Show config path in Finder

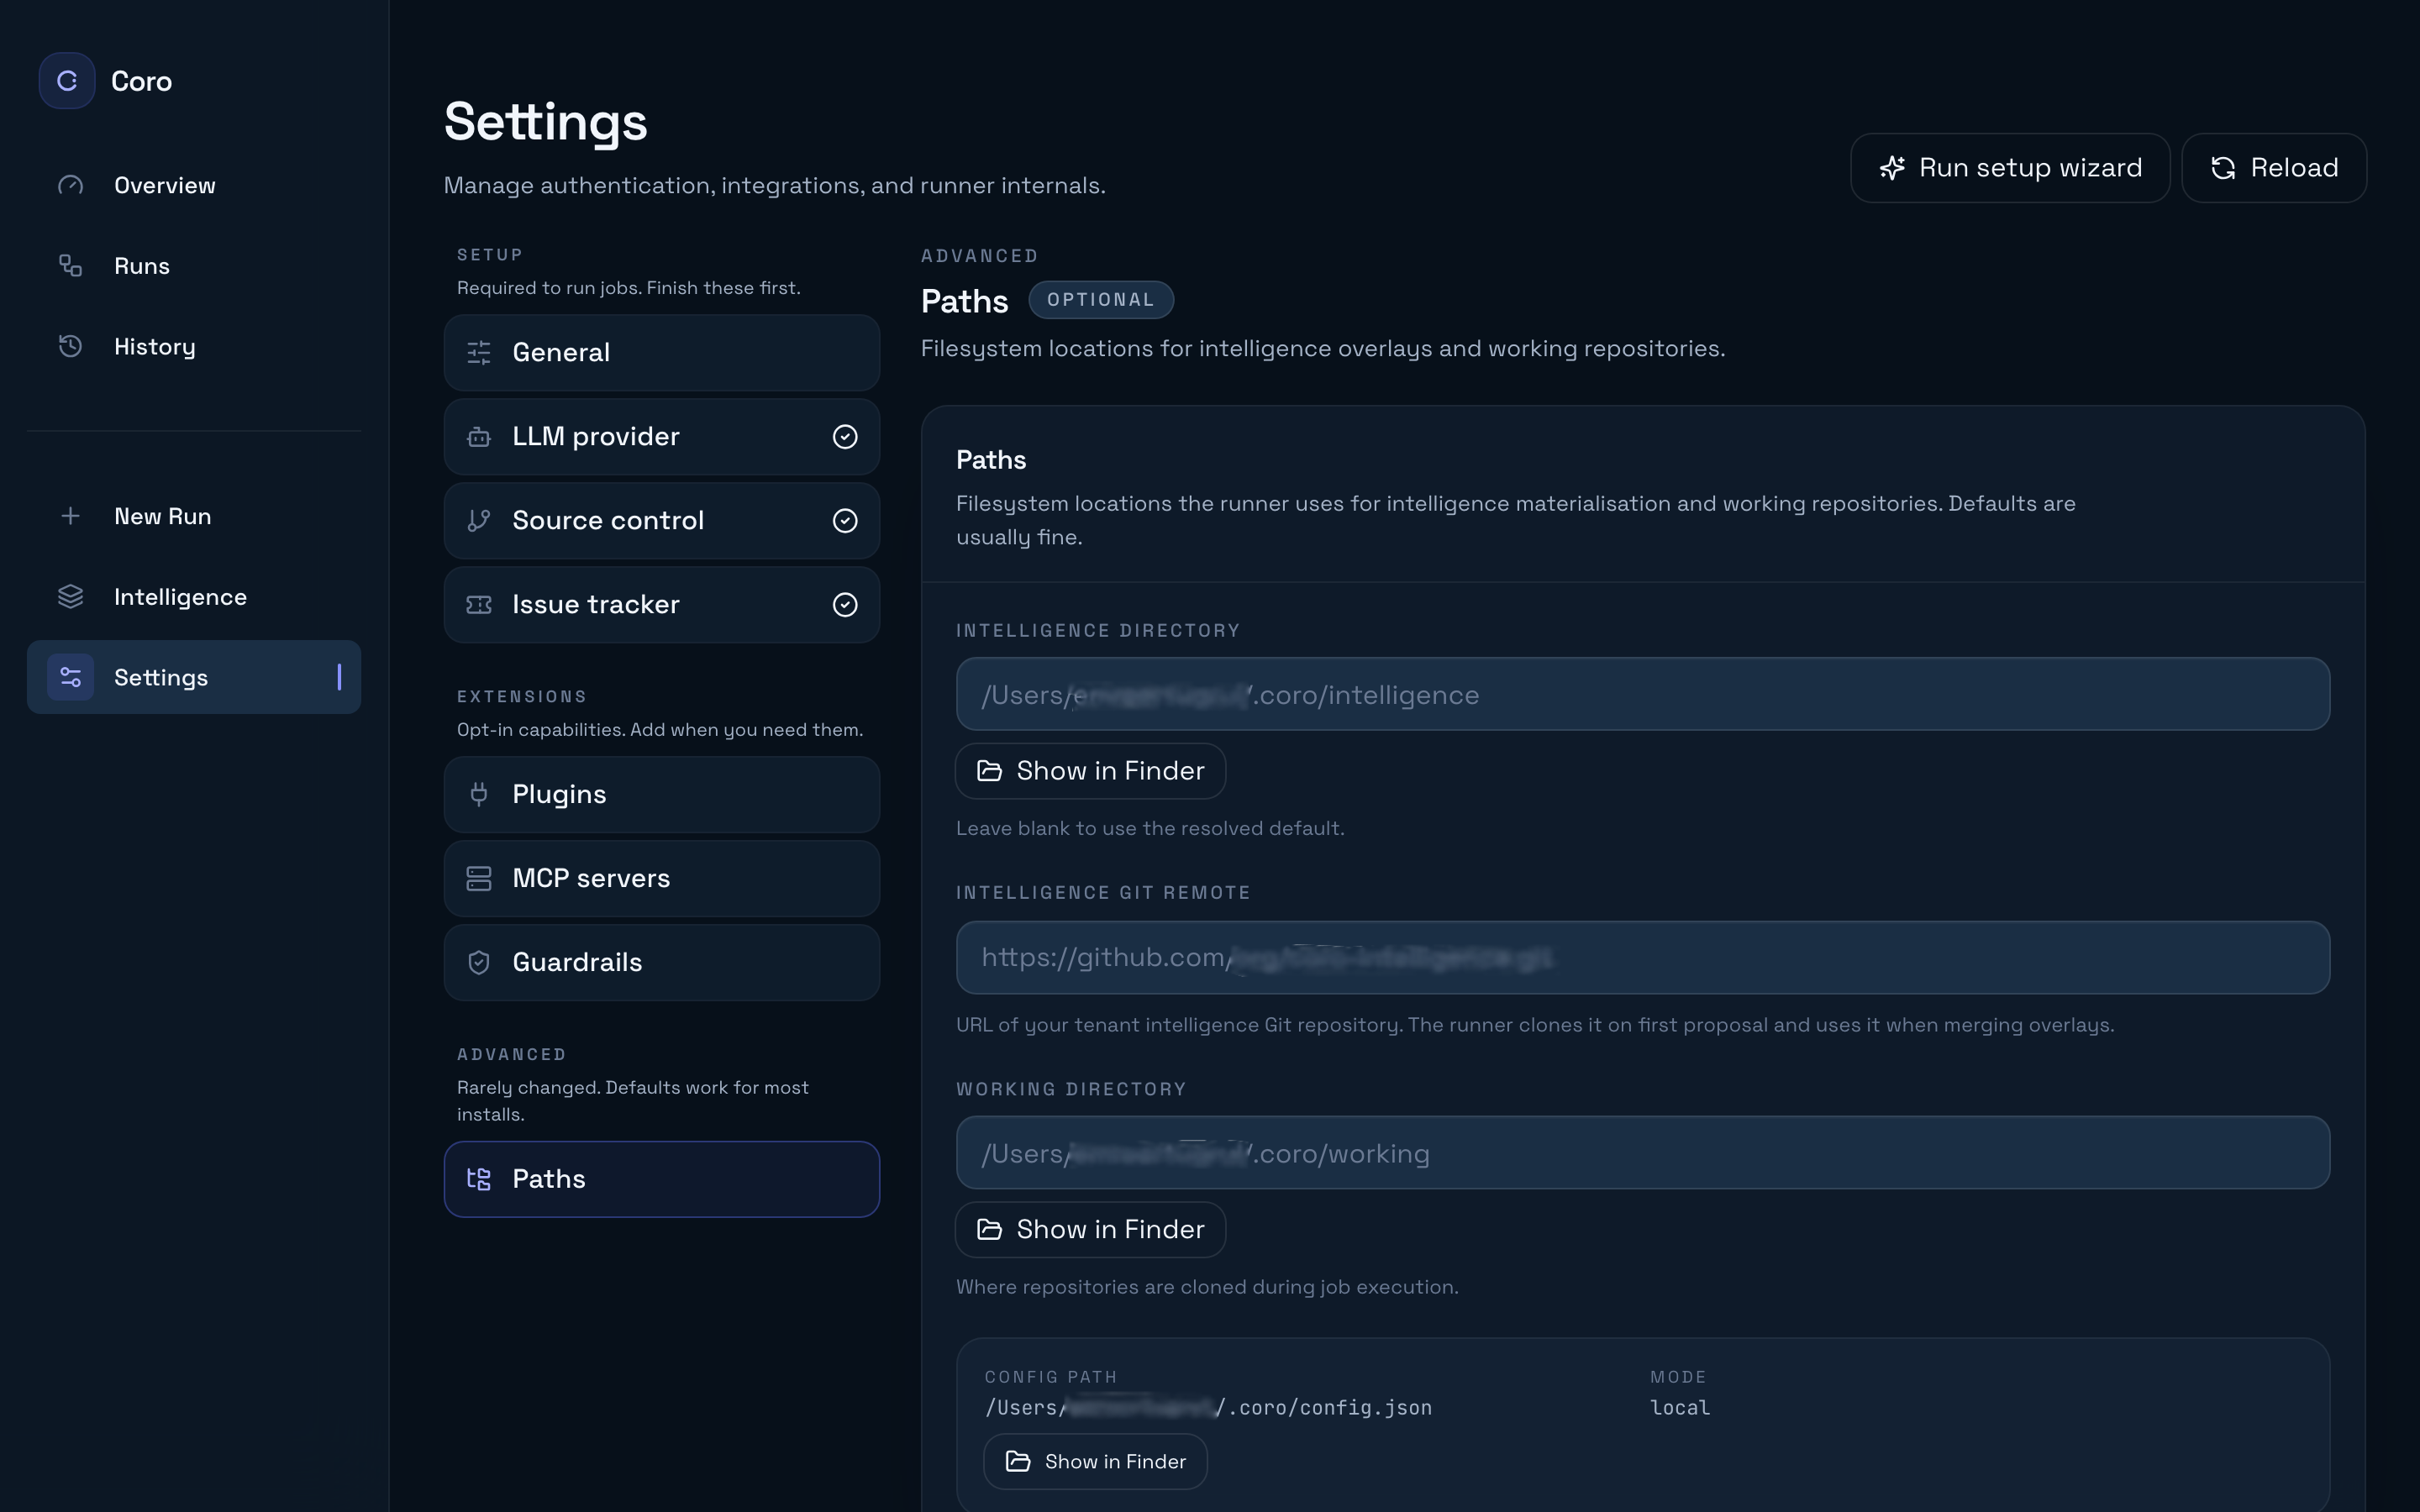click(x=1095, y=1462)
